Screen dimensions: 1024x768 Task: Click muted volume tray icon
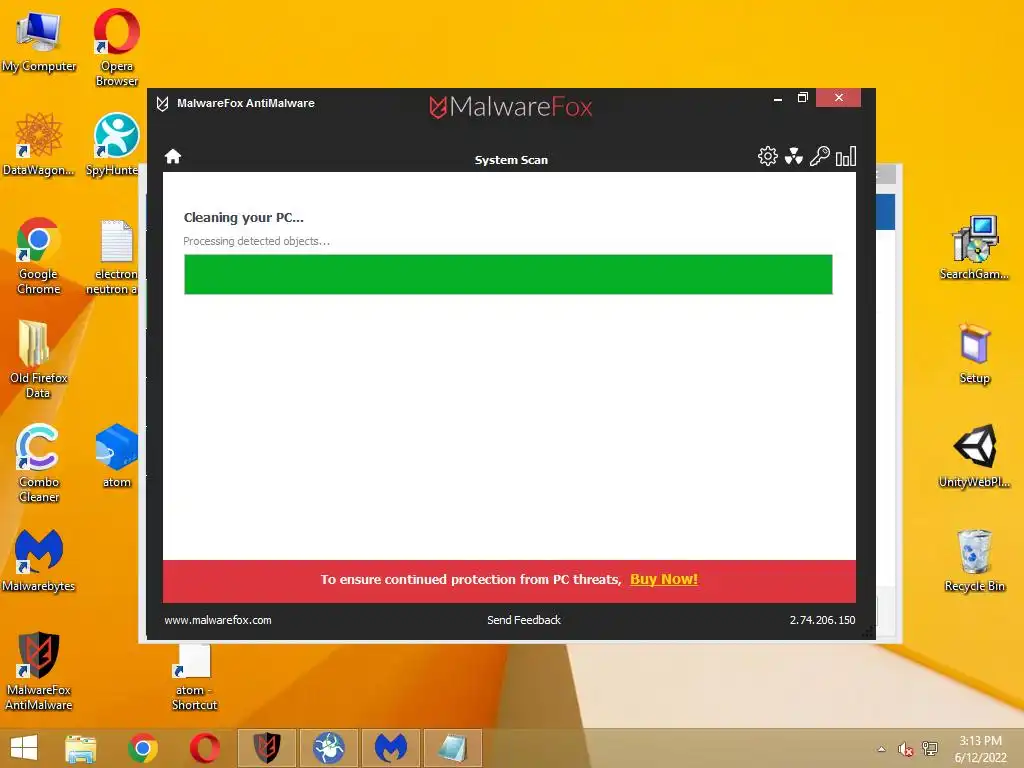coord(905,749)
